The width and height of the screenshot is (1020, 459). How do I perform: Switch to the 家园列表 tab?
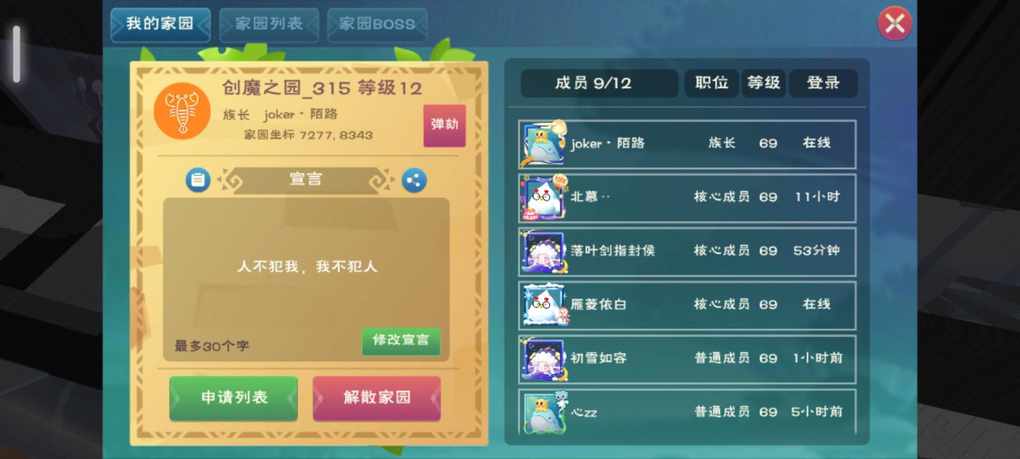pos(269,25)
